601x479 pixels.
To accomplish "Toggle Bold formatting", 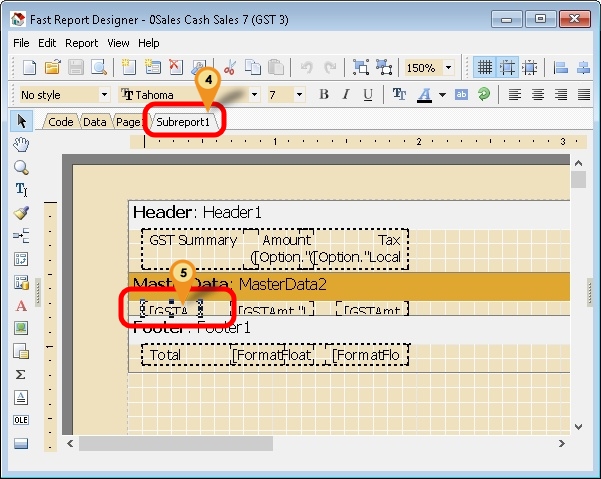I will 324,95.
